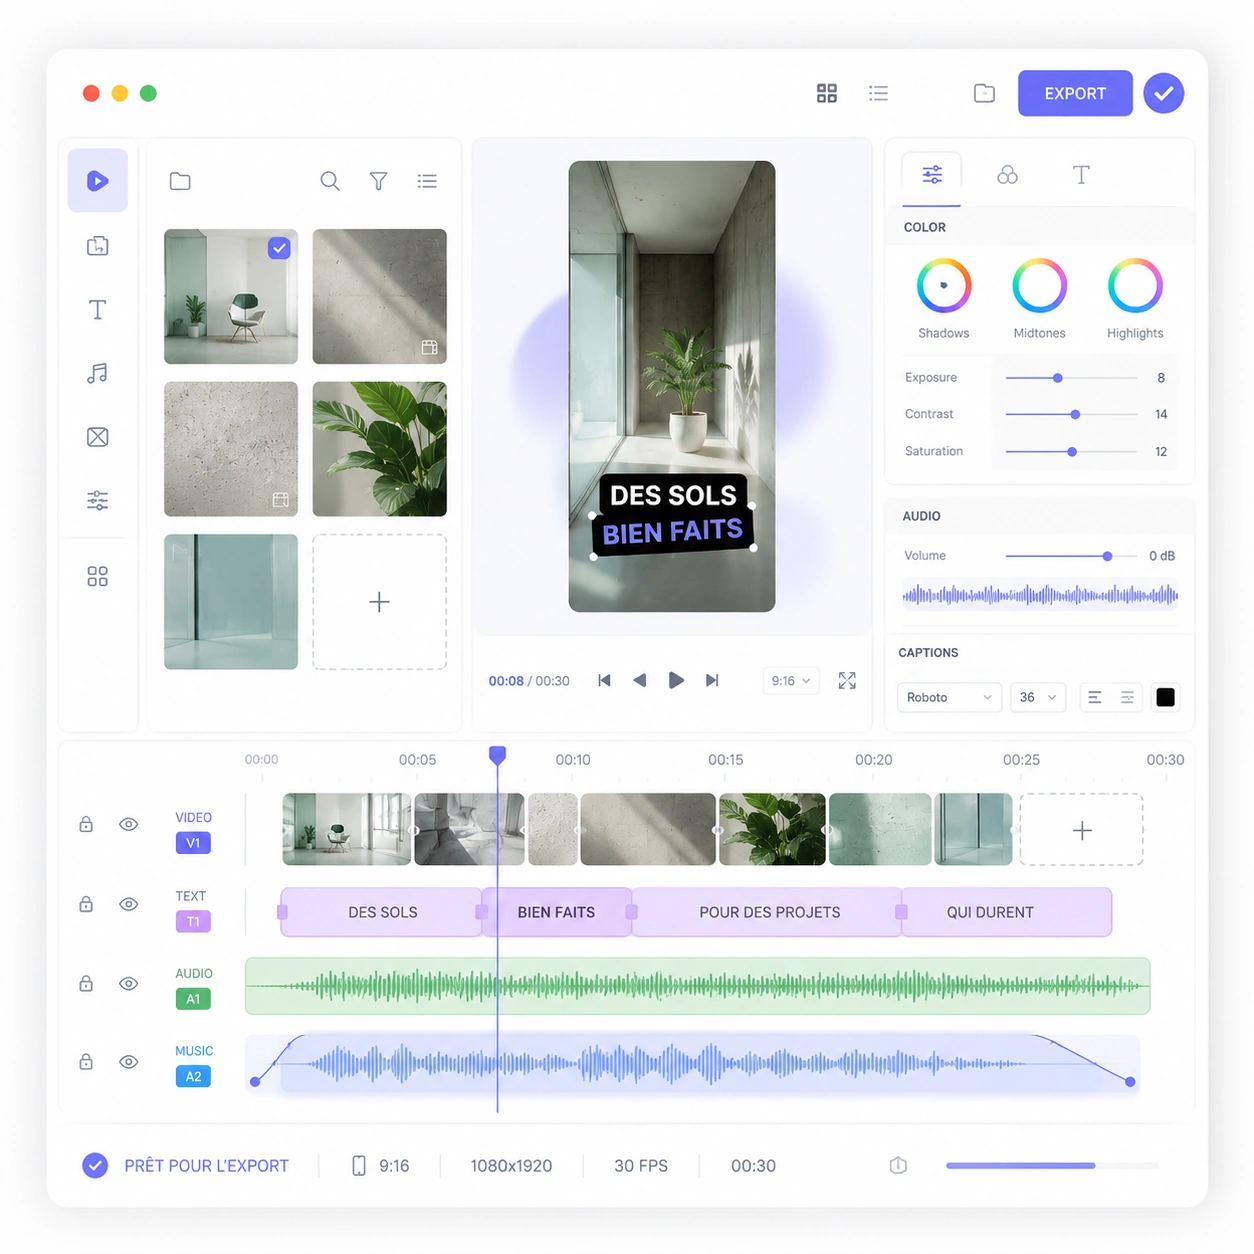Select the DES SOLS text clip
1254x1254 pixels.
pos(382,912)
